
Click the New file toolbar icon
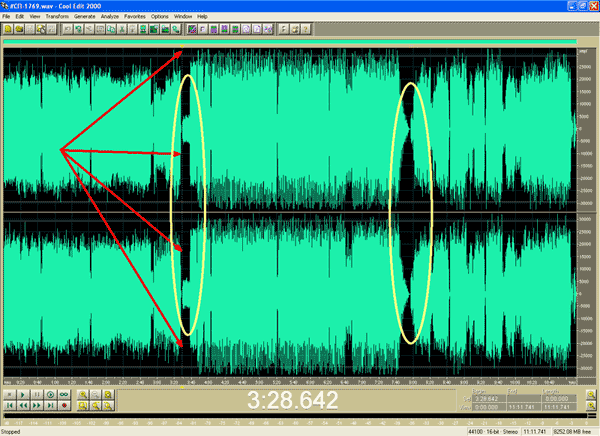click(10, 29)
